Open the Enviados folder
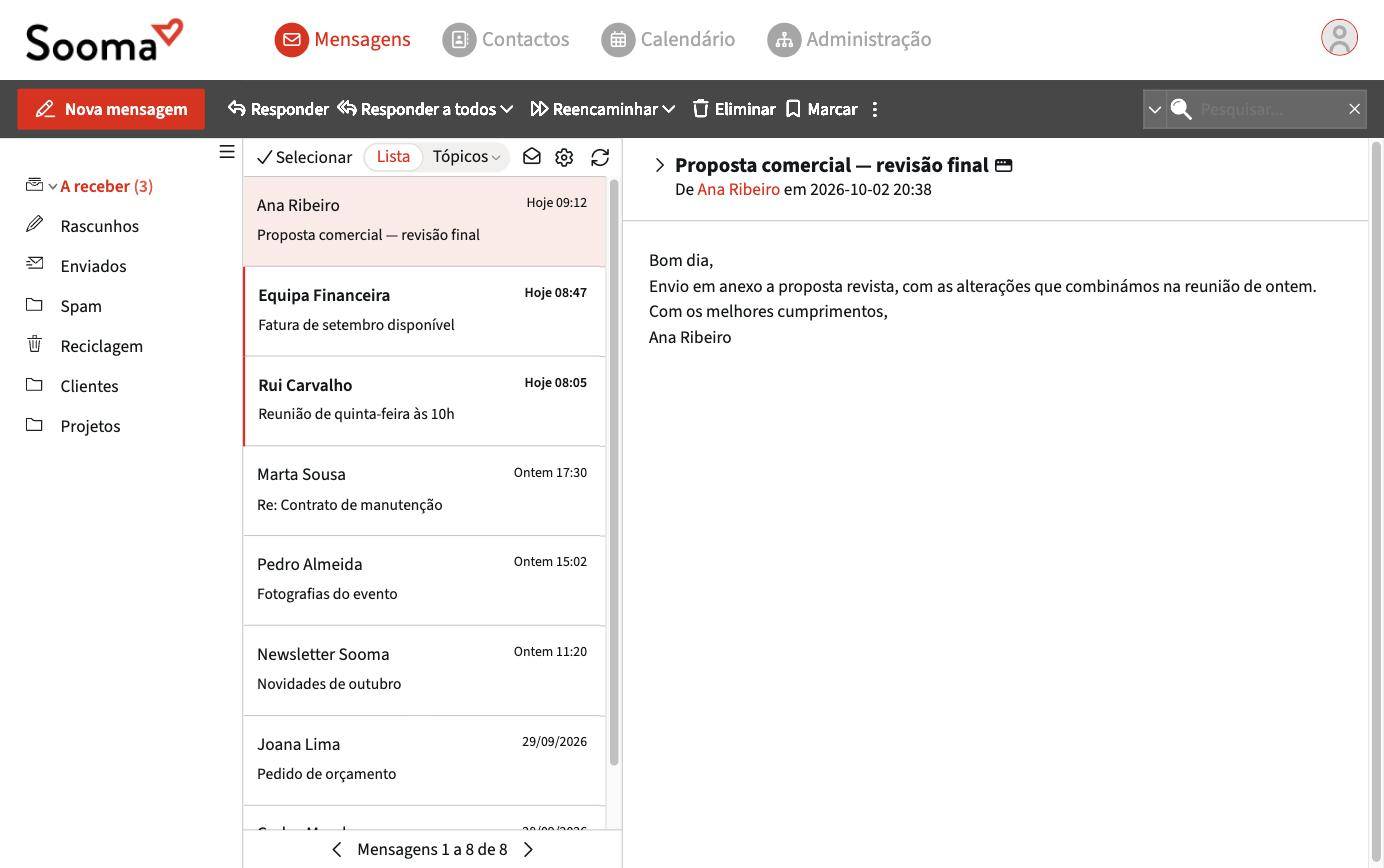The image size is (1384, 868). click(x=93, y=266)
